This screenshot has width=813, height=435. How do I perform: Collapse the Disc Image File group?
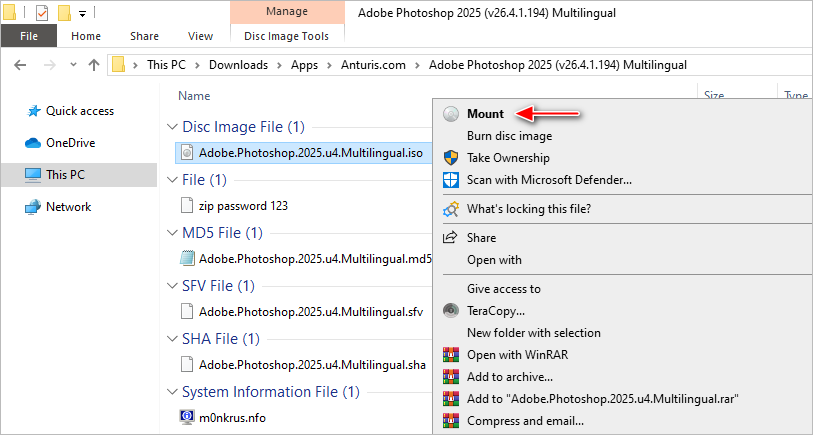click(171, 128)
